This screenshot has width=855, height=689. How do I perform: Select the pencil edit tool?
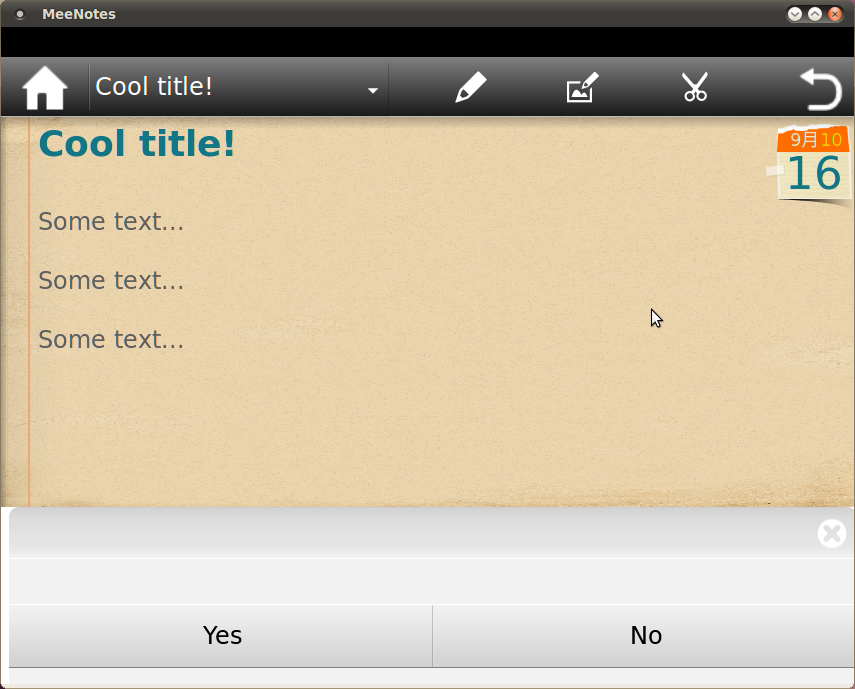[x=471, y=87]
